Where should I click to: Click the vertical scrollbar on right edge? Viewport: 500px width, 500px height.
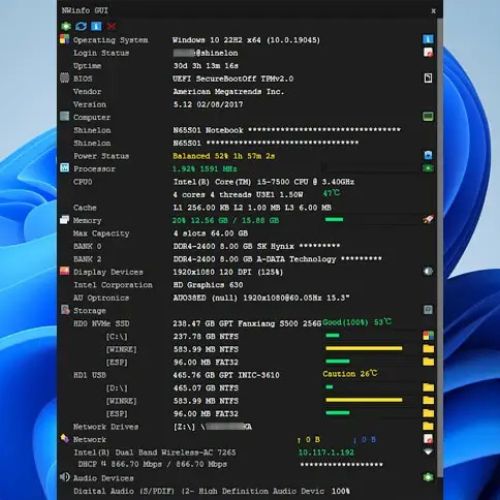click(x=440, y=247)
